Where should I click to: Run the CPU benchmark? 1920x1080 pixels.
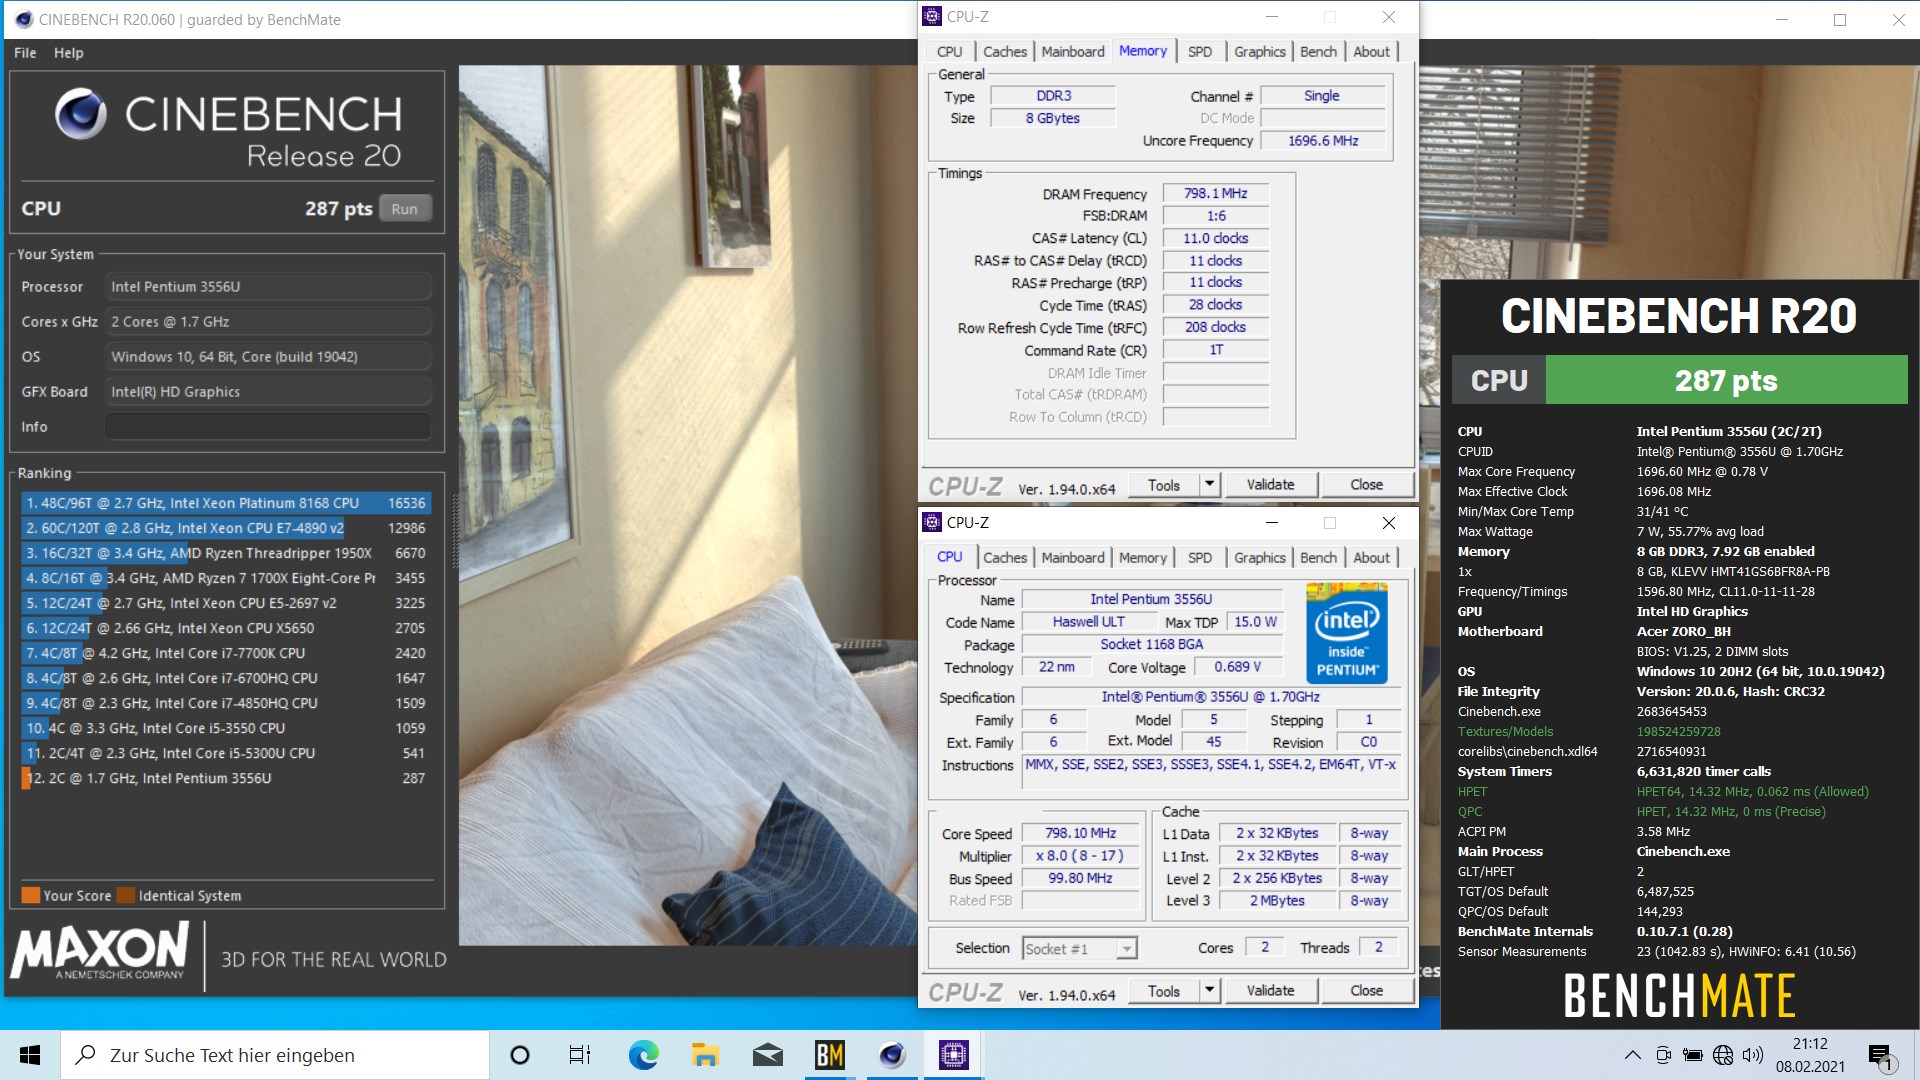(404, 209)
